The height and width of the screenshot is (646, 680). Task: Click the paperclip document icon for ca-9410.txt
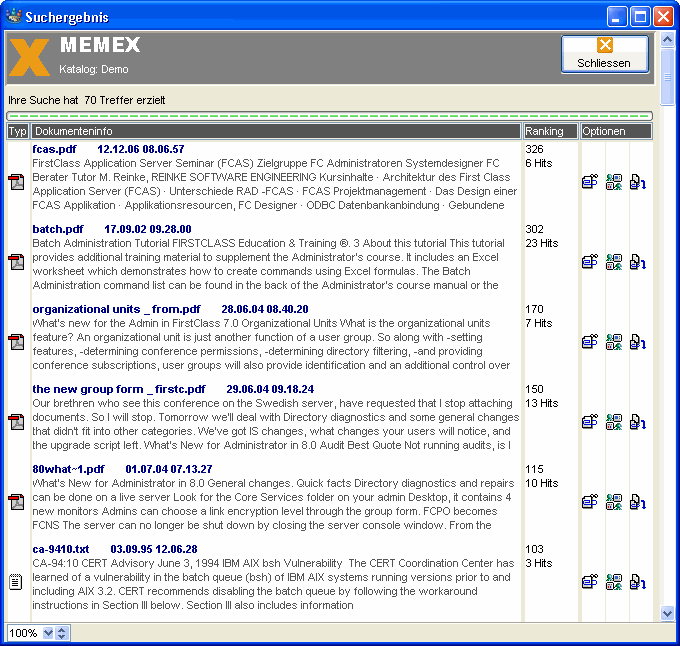tap(590, 582)
